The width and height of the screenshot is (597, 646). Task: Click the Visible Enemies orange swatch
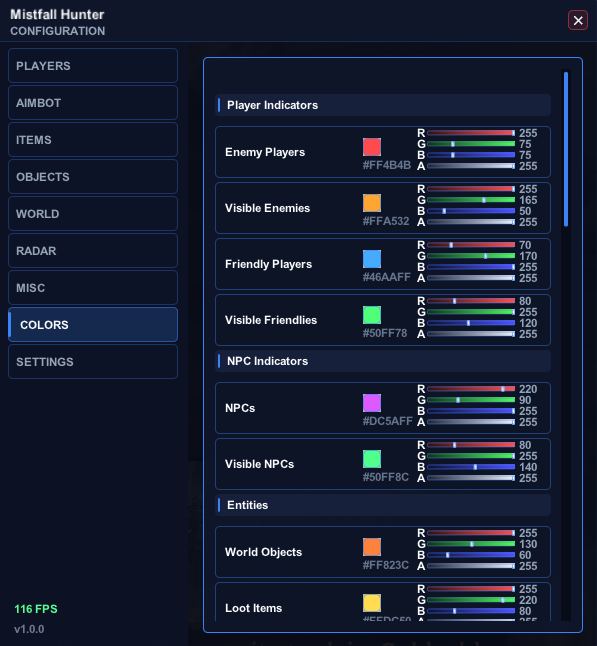372,203
